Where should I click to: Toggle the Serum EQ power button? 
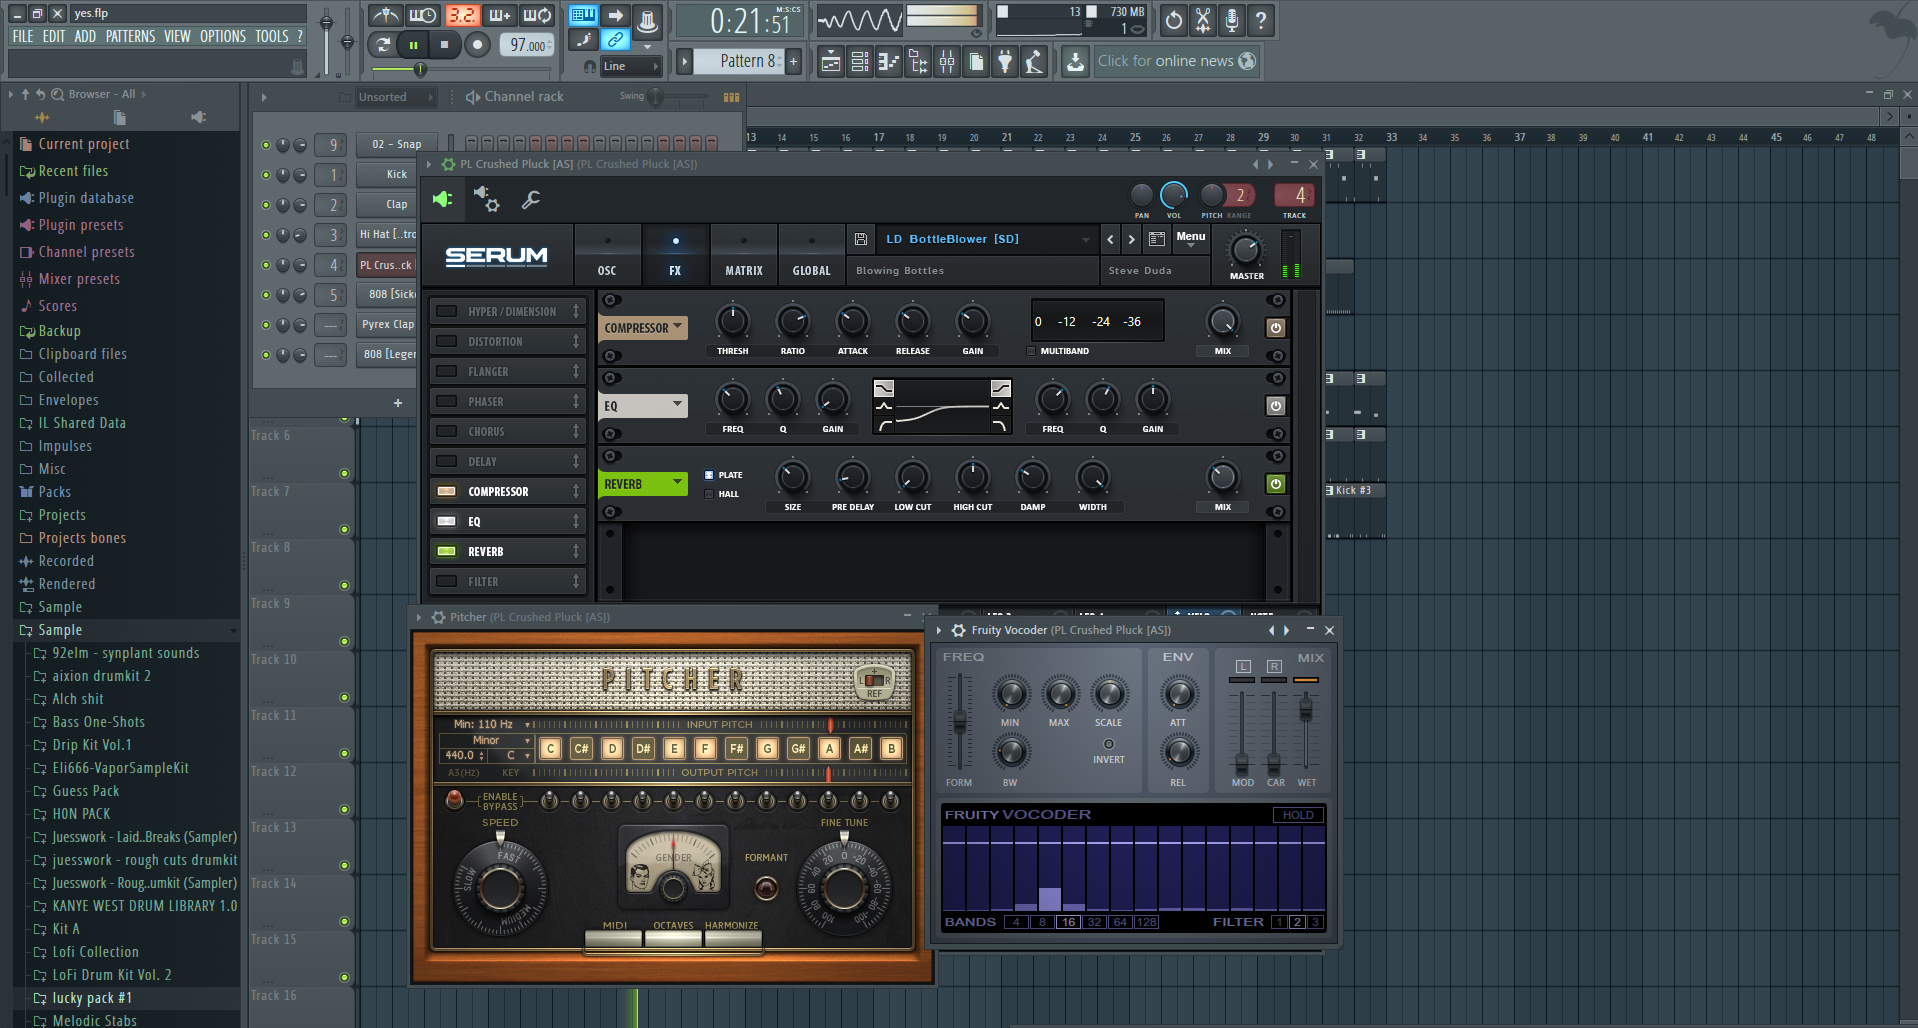1276,406
